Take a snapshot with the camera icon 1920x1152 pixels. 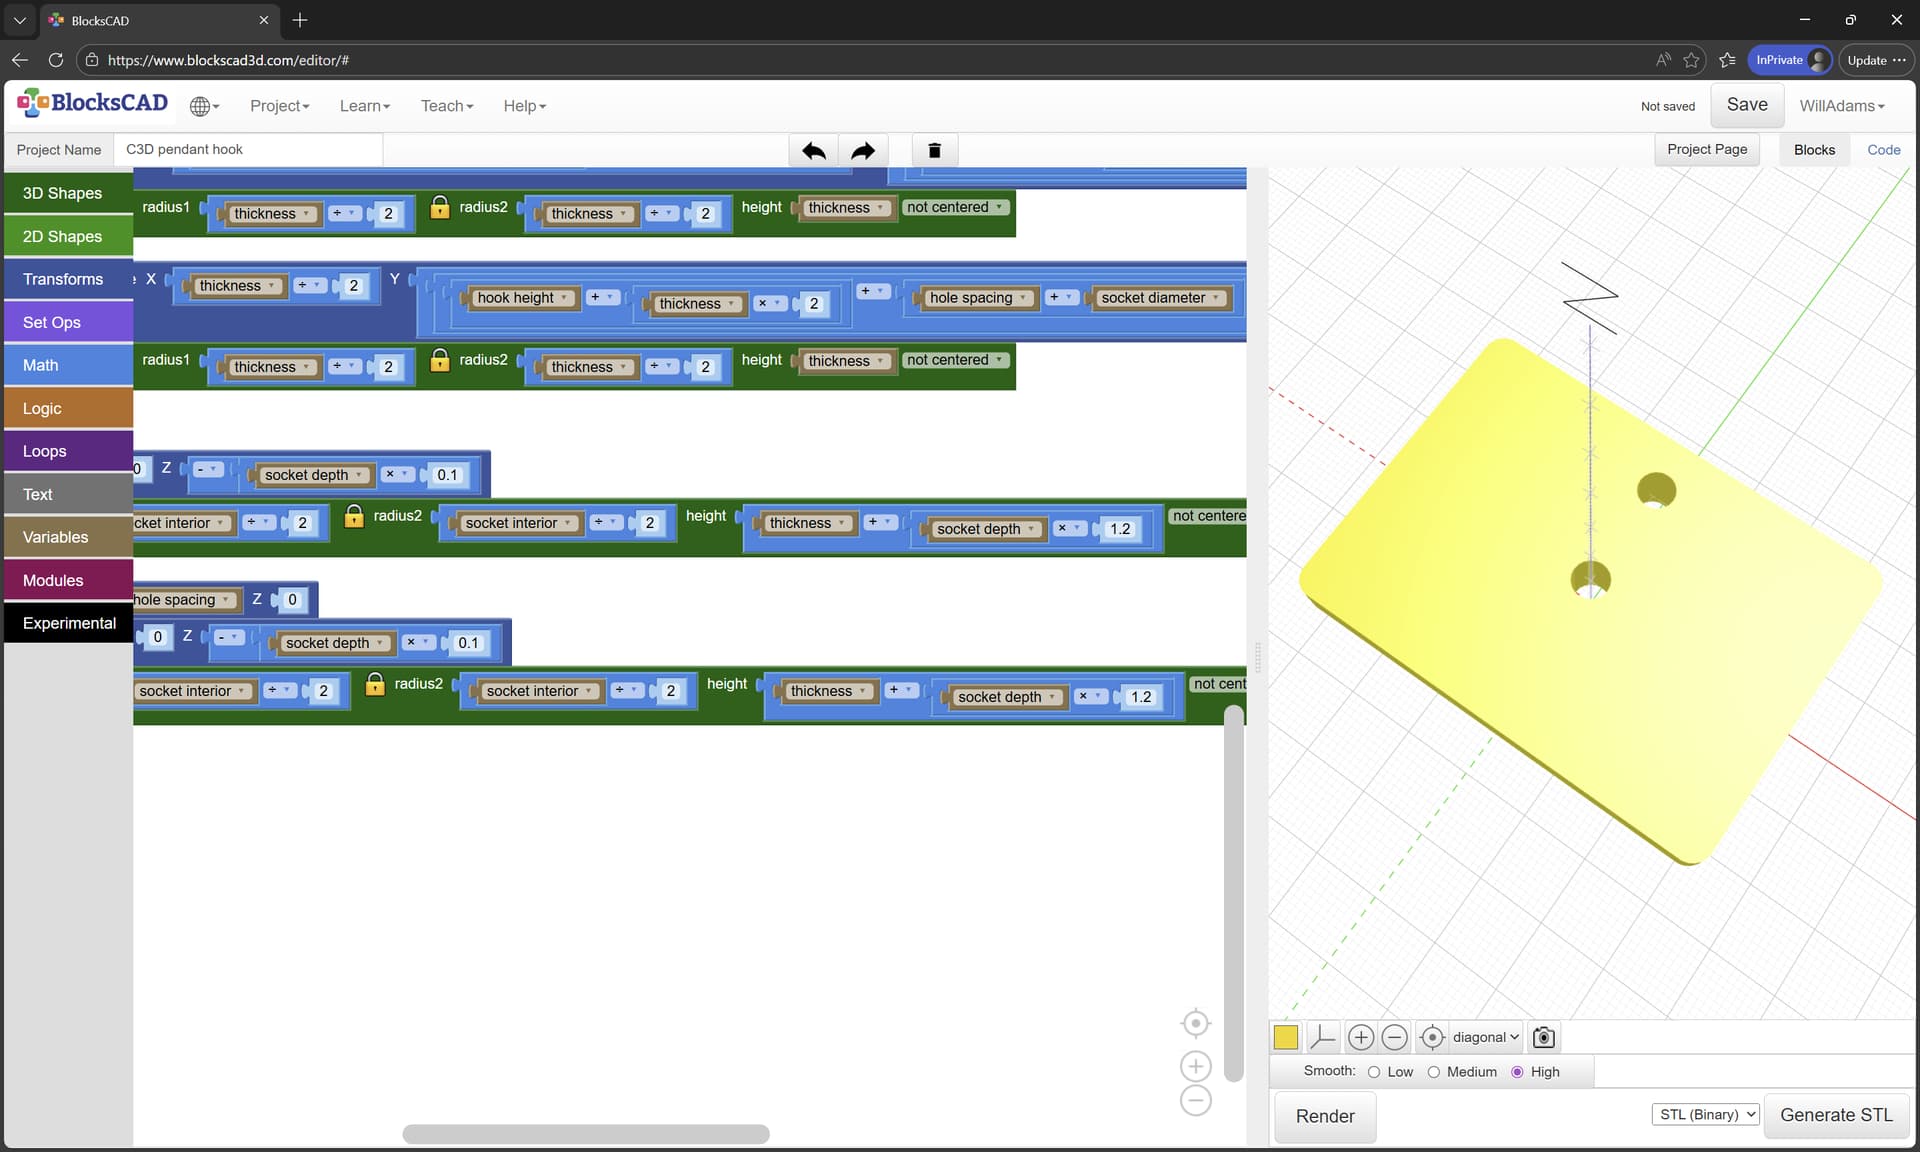1543,1037
